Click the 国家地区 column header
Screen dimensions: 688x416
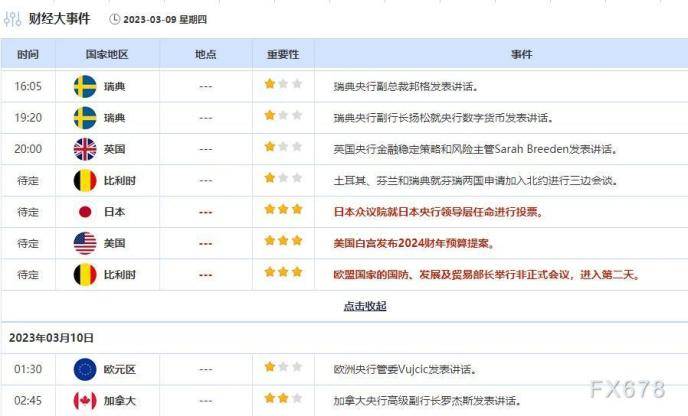coord(106,55)
